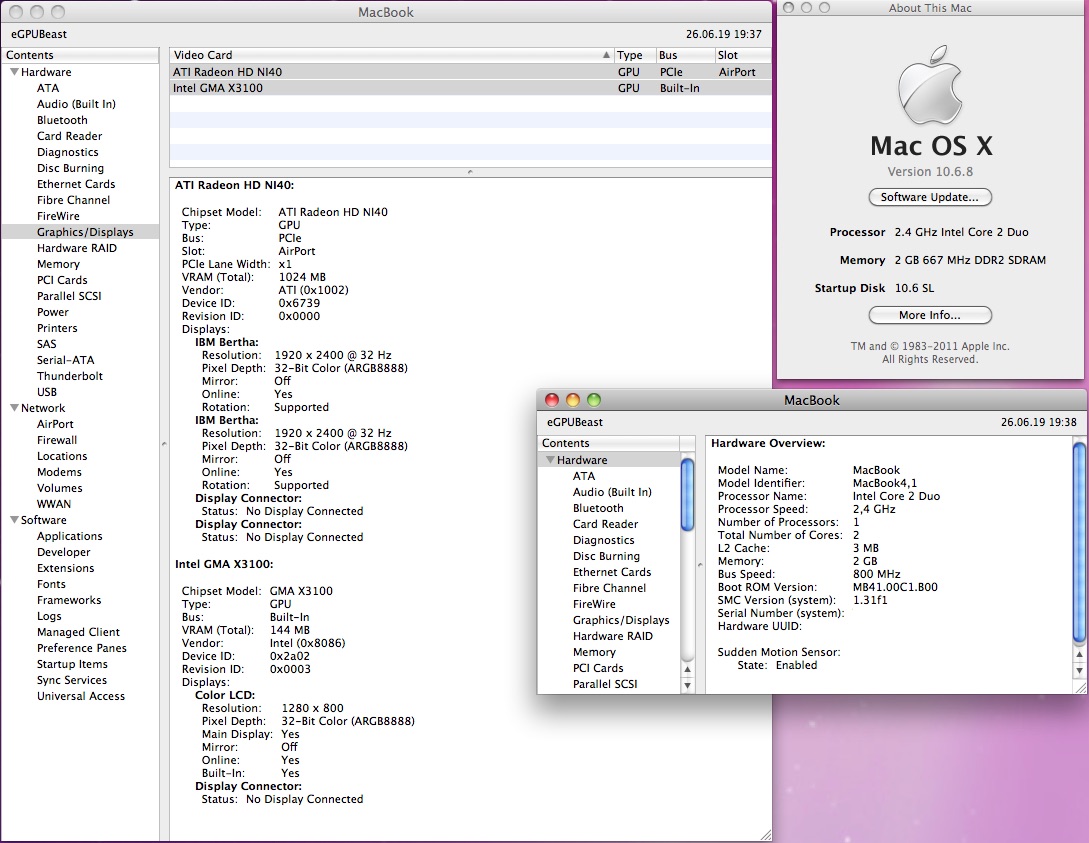
Task: Select Printers in sidebar
Action: [57, 328]
